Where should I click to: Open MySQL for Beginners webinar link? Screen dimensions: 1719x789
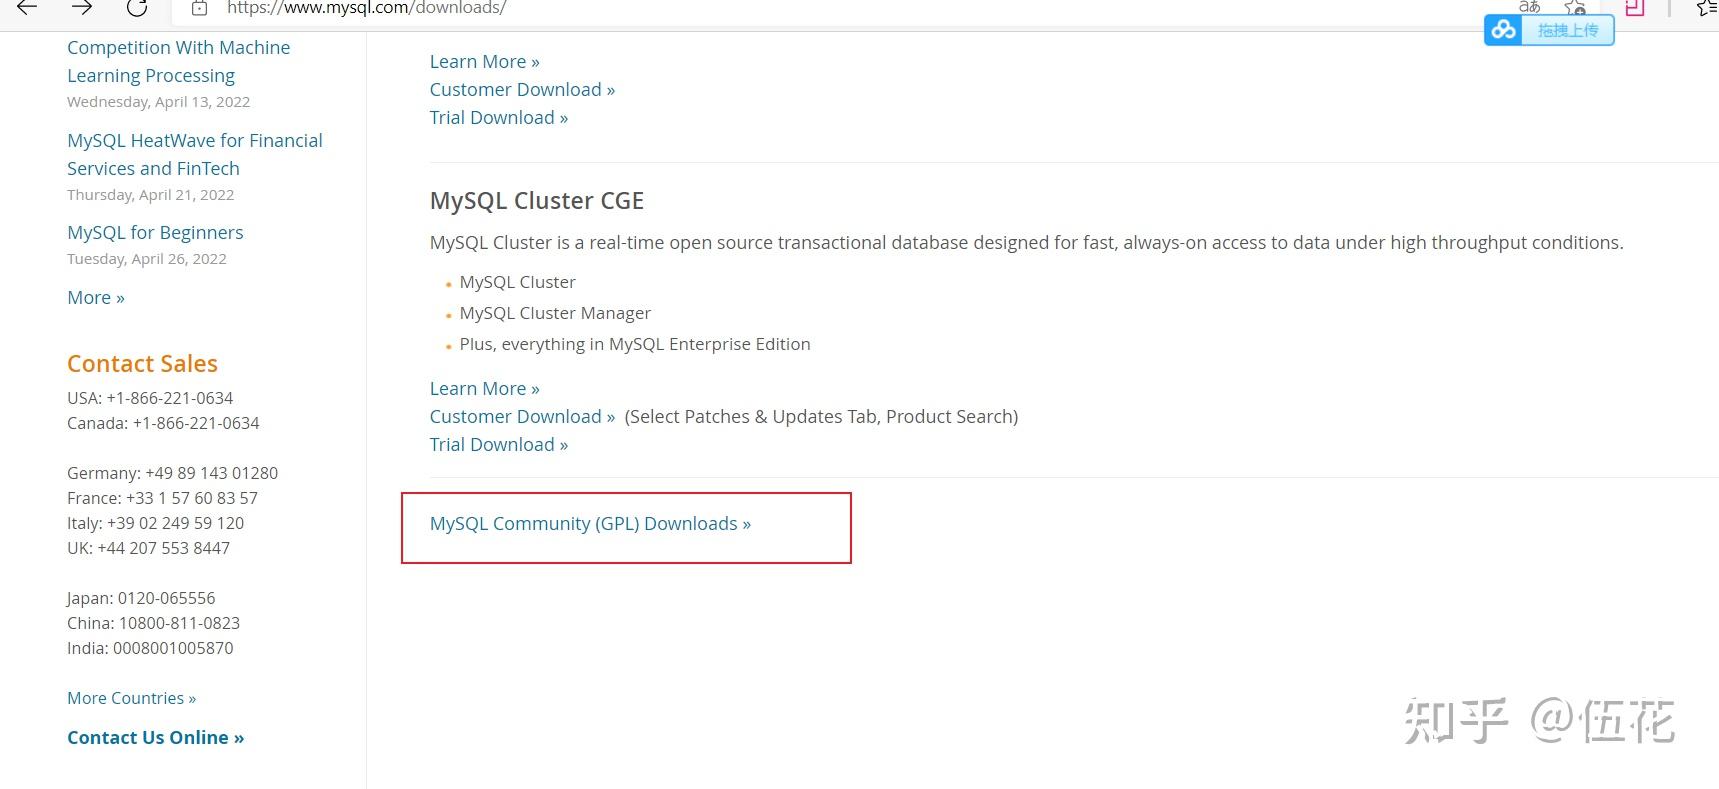click(155, 233)
